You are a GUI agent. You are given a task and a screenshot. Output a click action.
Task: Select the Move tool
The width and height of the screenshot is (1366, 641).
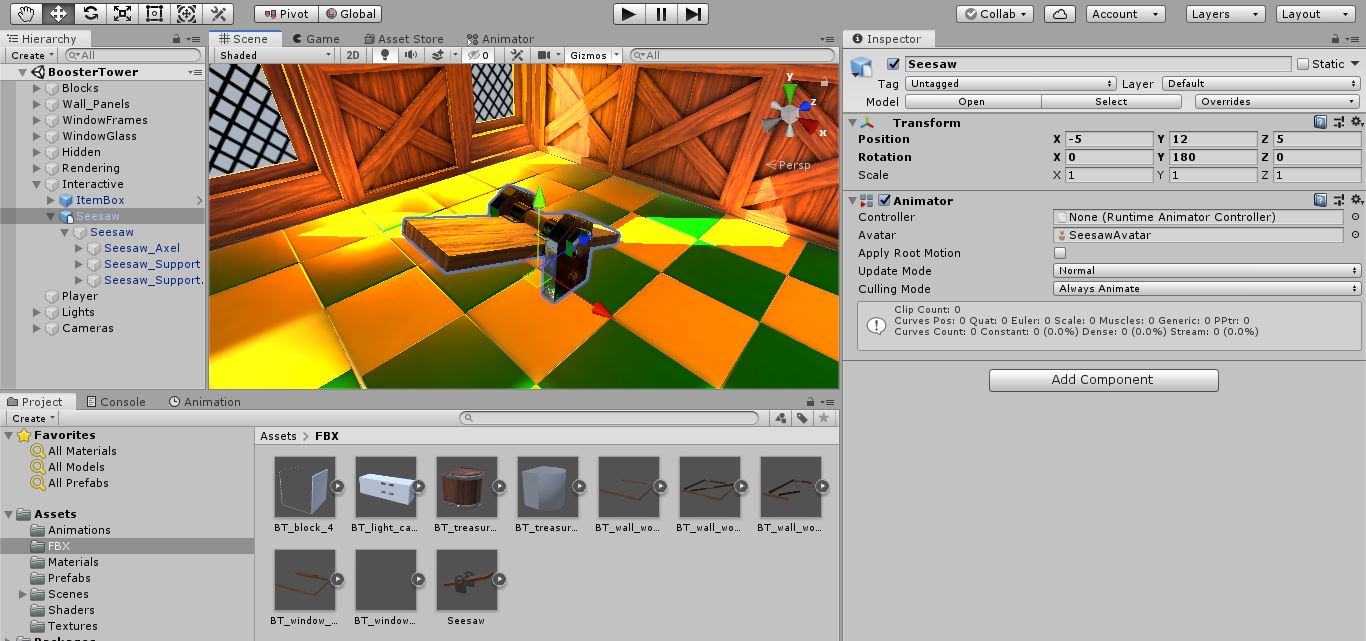58,13
